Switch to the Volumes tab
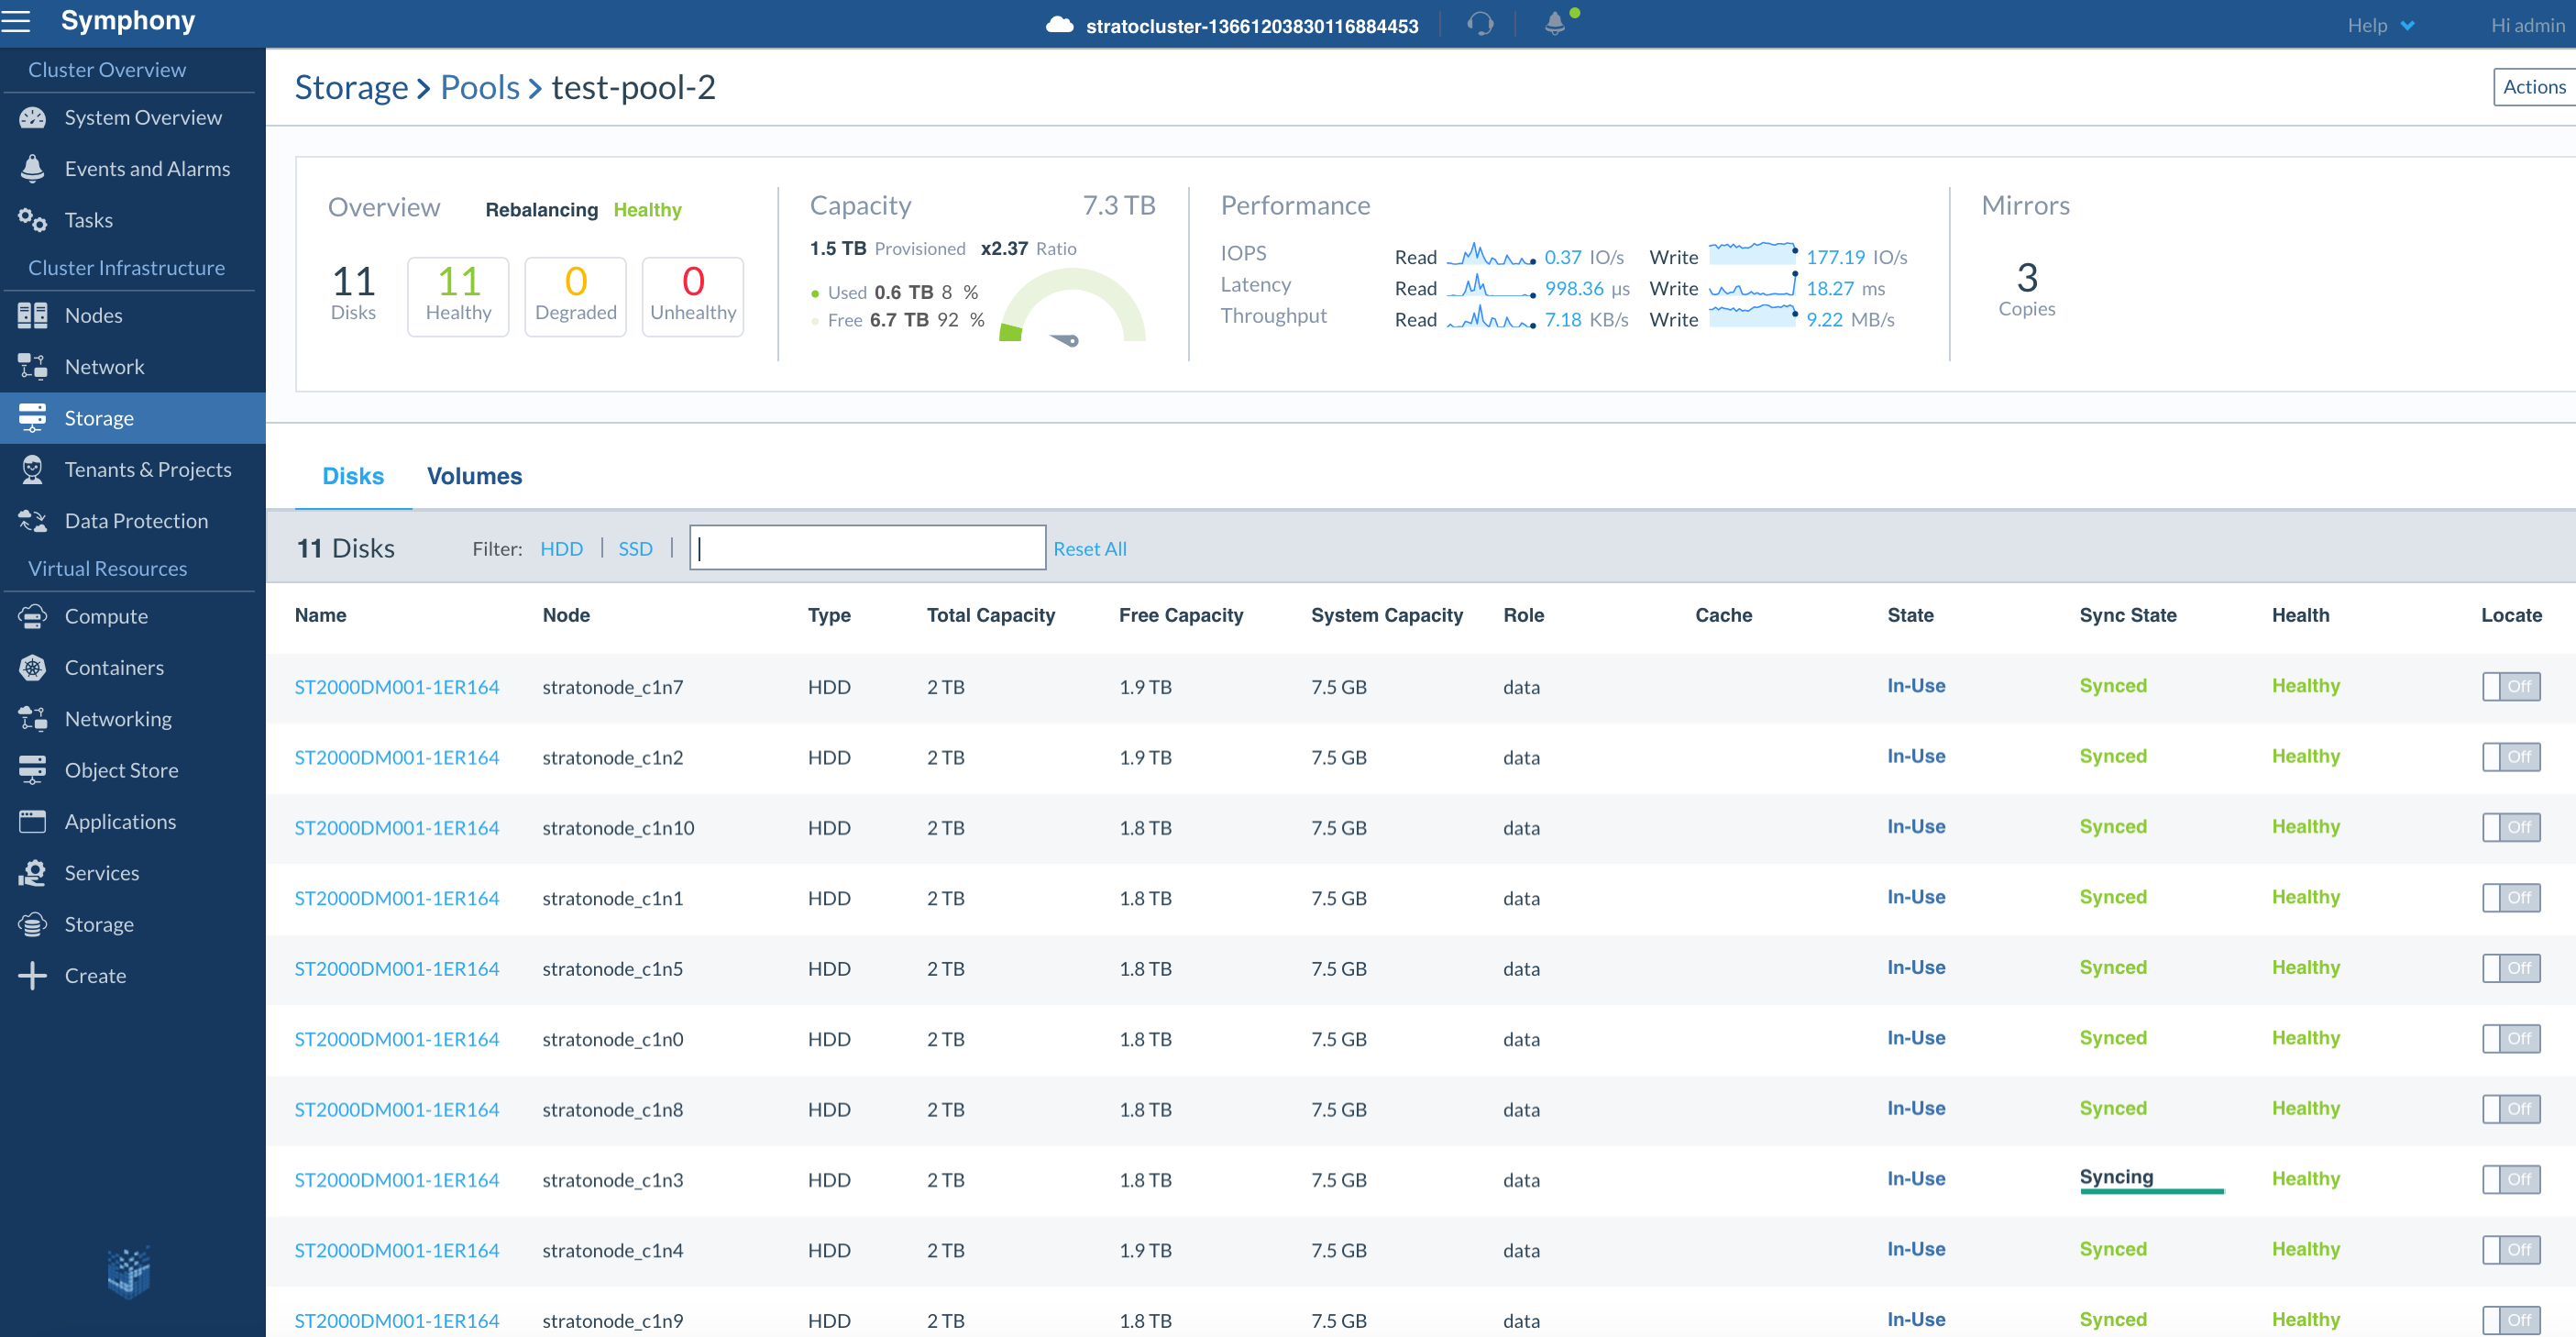Screen dimensions: 2576x1337 point(474,476)
